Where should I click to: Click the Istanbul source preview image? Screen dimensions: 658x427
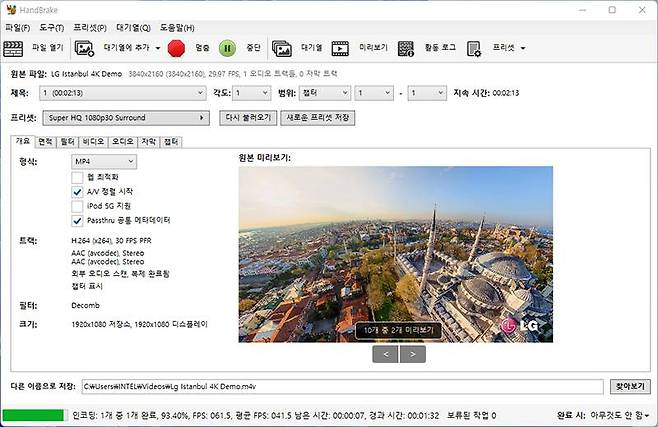396,255
